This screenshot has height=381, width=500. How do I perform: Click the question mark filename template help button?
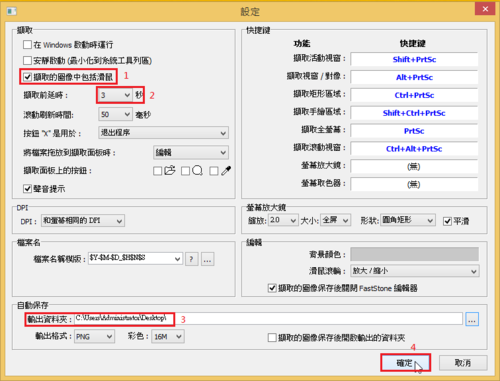(191, 259)
